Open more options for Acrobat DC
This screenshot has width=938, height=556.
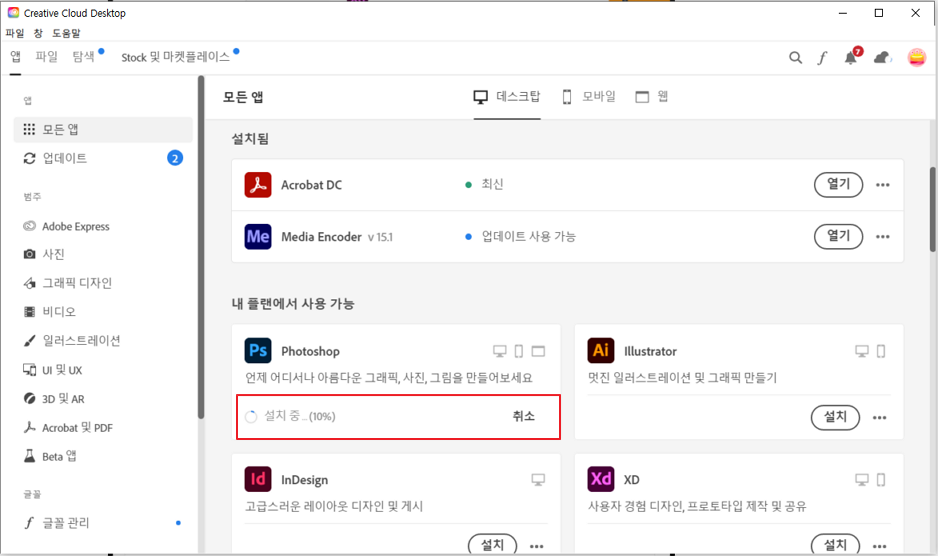(882, 185)
